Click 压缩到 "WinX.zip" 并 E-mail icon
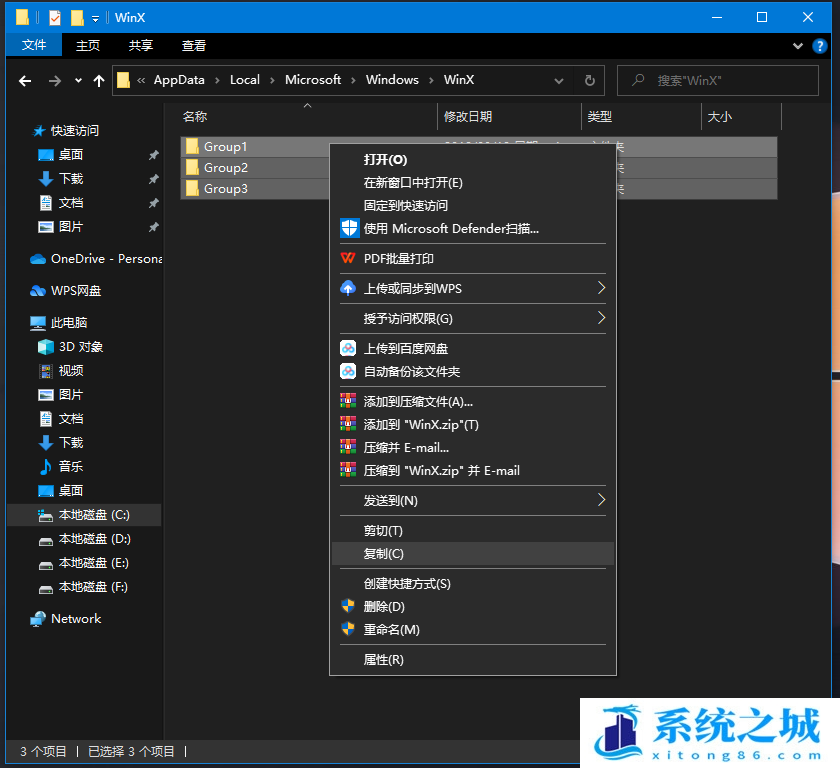 348,470
